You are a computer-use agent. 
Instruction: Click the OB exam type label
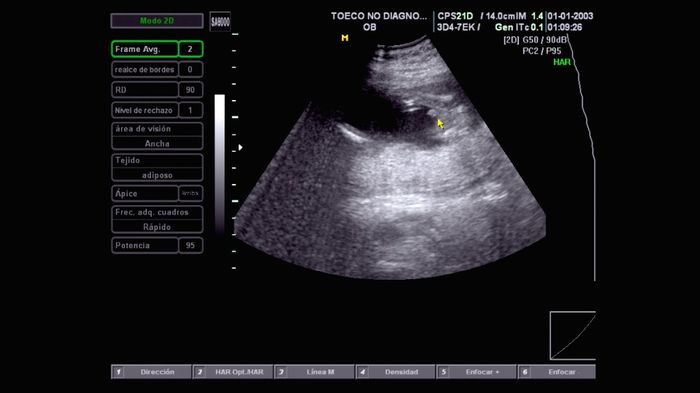tap(369, 27)
